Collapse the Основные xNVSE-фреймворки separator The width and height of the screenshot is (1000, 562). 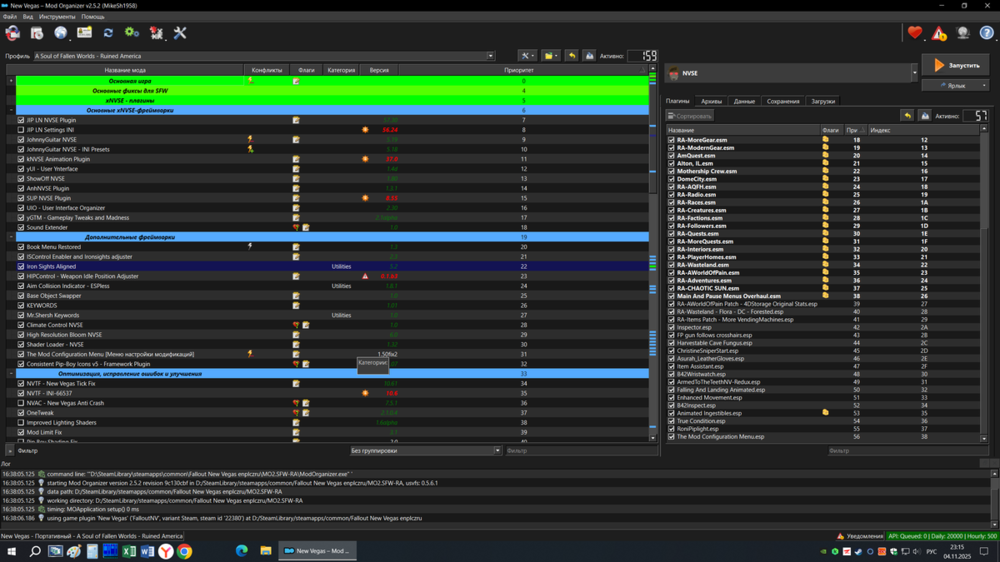11,110
